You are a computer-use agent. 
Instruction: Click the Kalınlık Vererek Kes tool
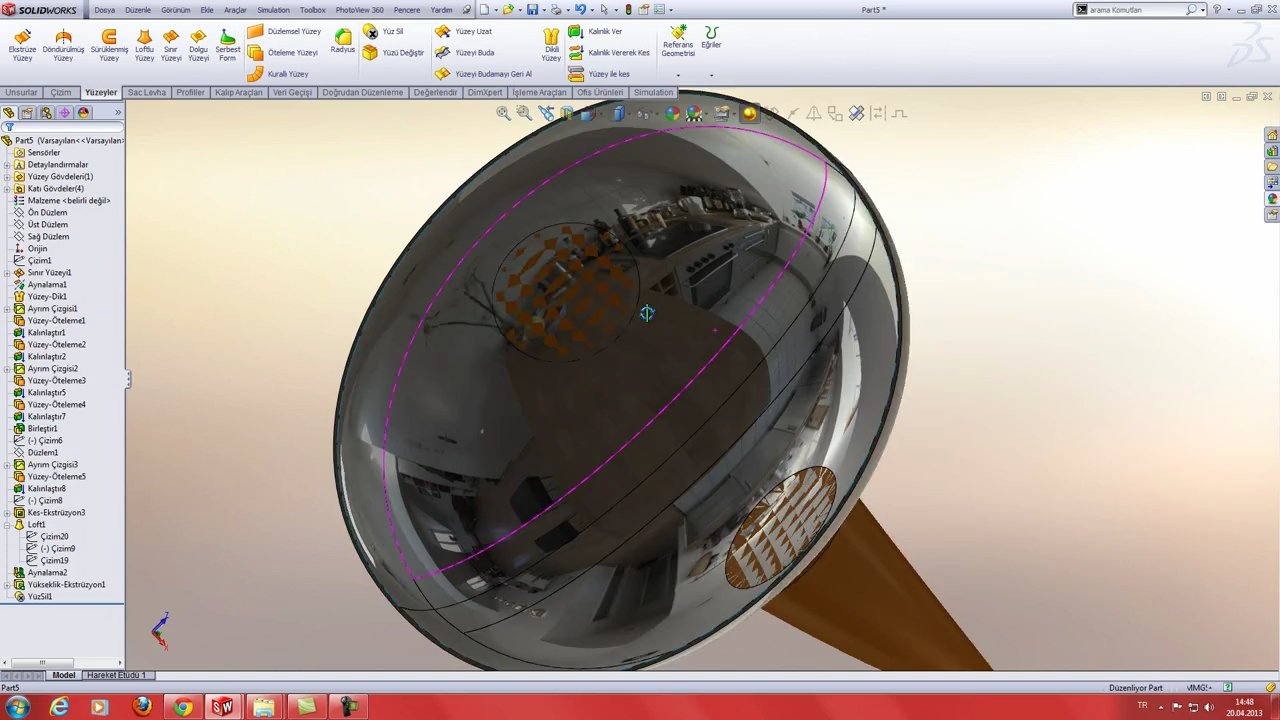click(609, 52)
